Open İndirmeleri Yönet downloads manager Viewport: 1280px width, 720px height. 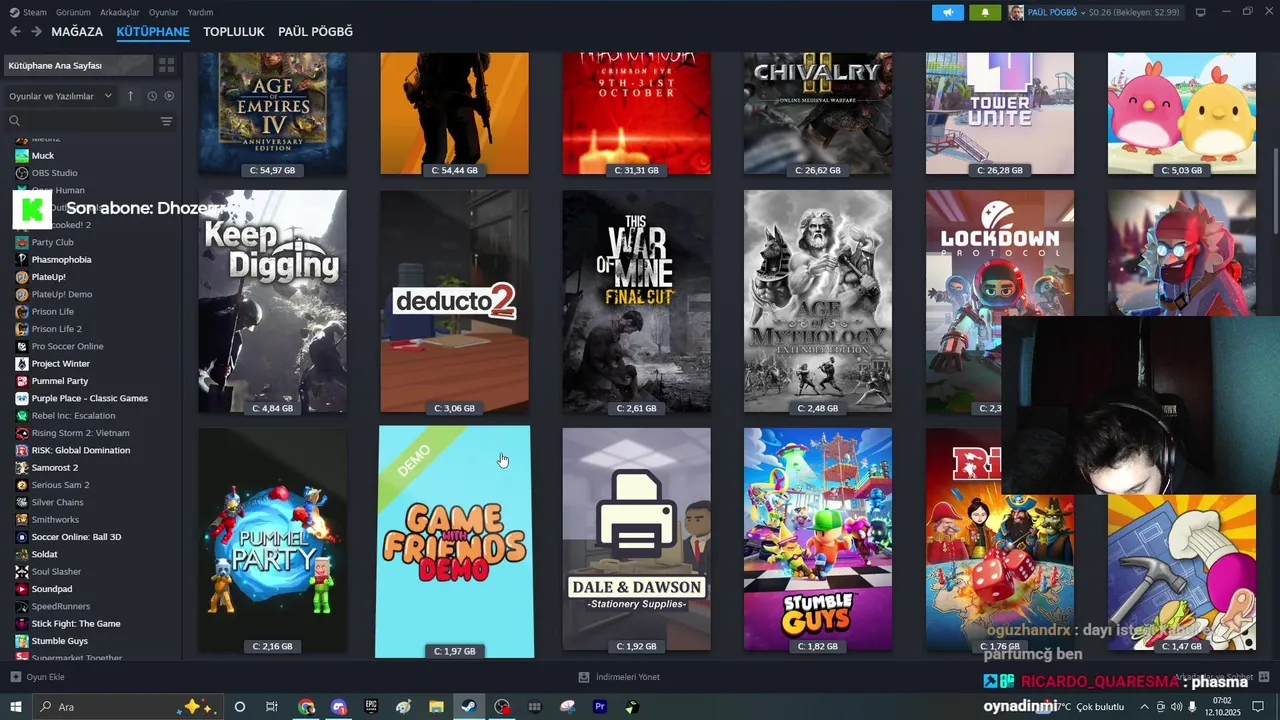[x=619, y=677]
